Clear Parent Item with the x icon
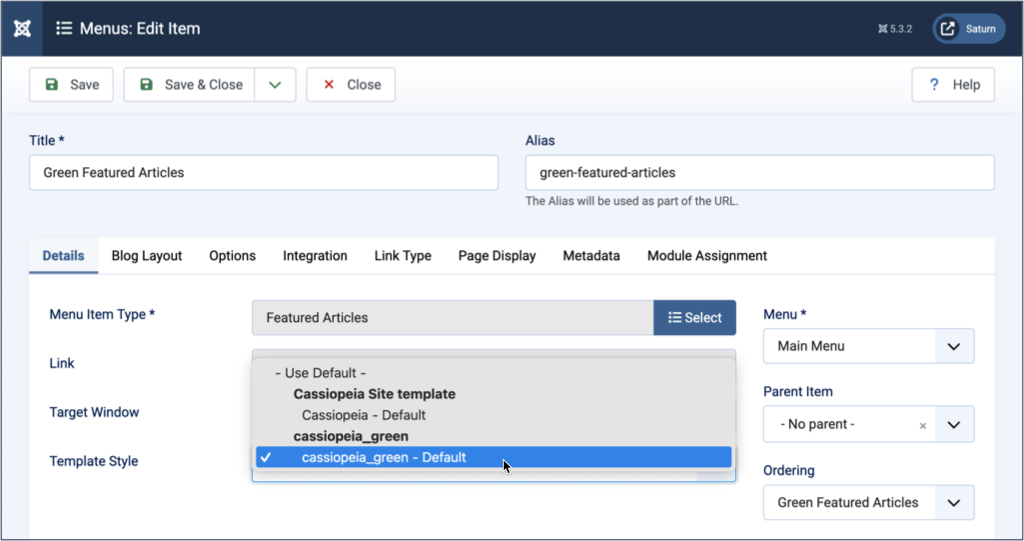1024x541 pixels. pos(922,425)
